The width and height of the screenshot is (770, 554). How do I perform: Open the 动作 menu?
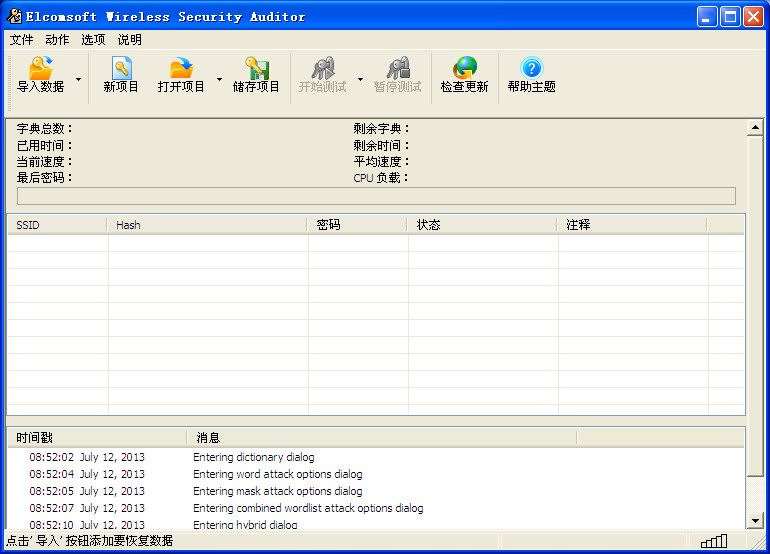(57, 40)
